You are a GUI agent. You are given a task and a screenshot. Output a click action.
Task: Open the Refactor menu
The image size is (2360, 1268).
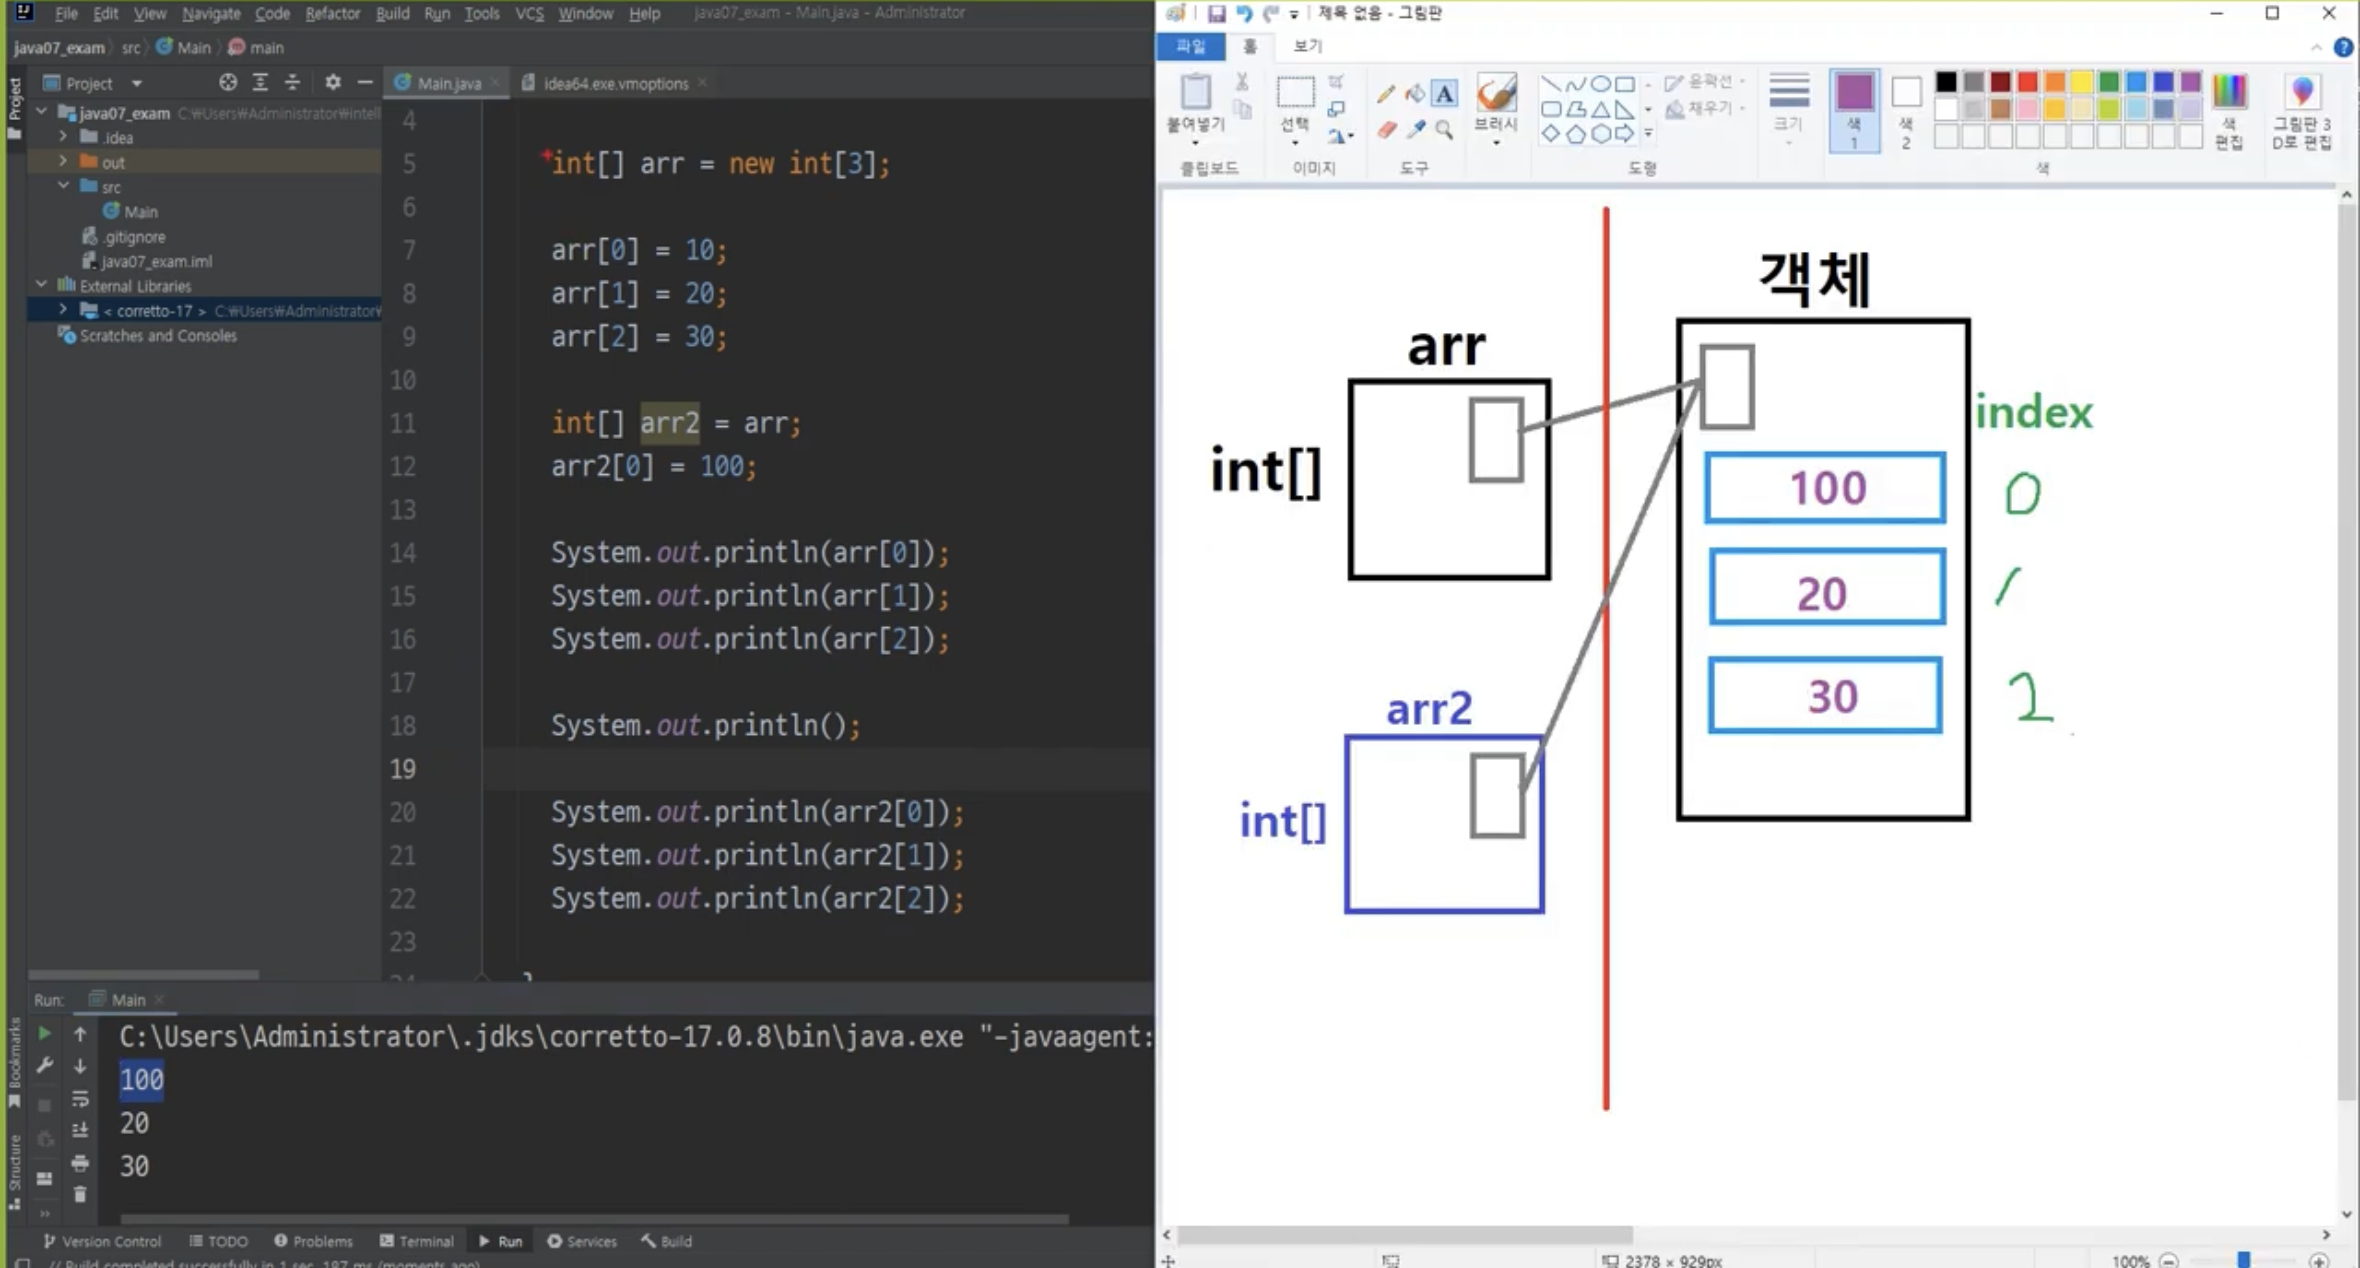pyautogui.click(x=332, y=13)
